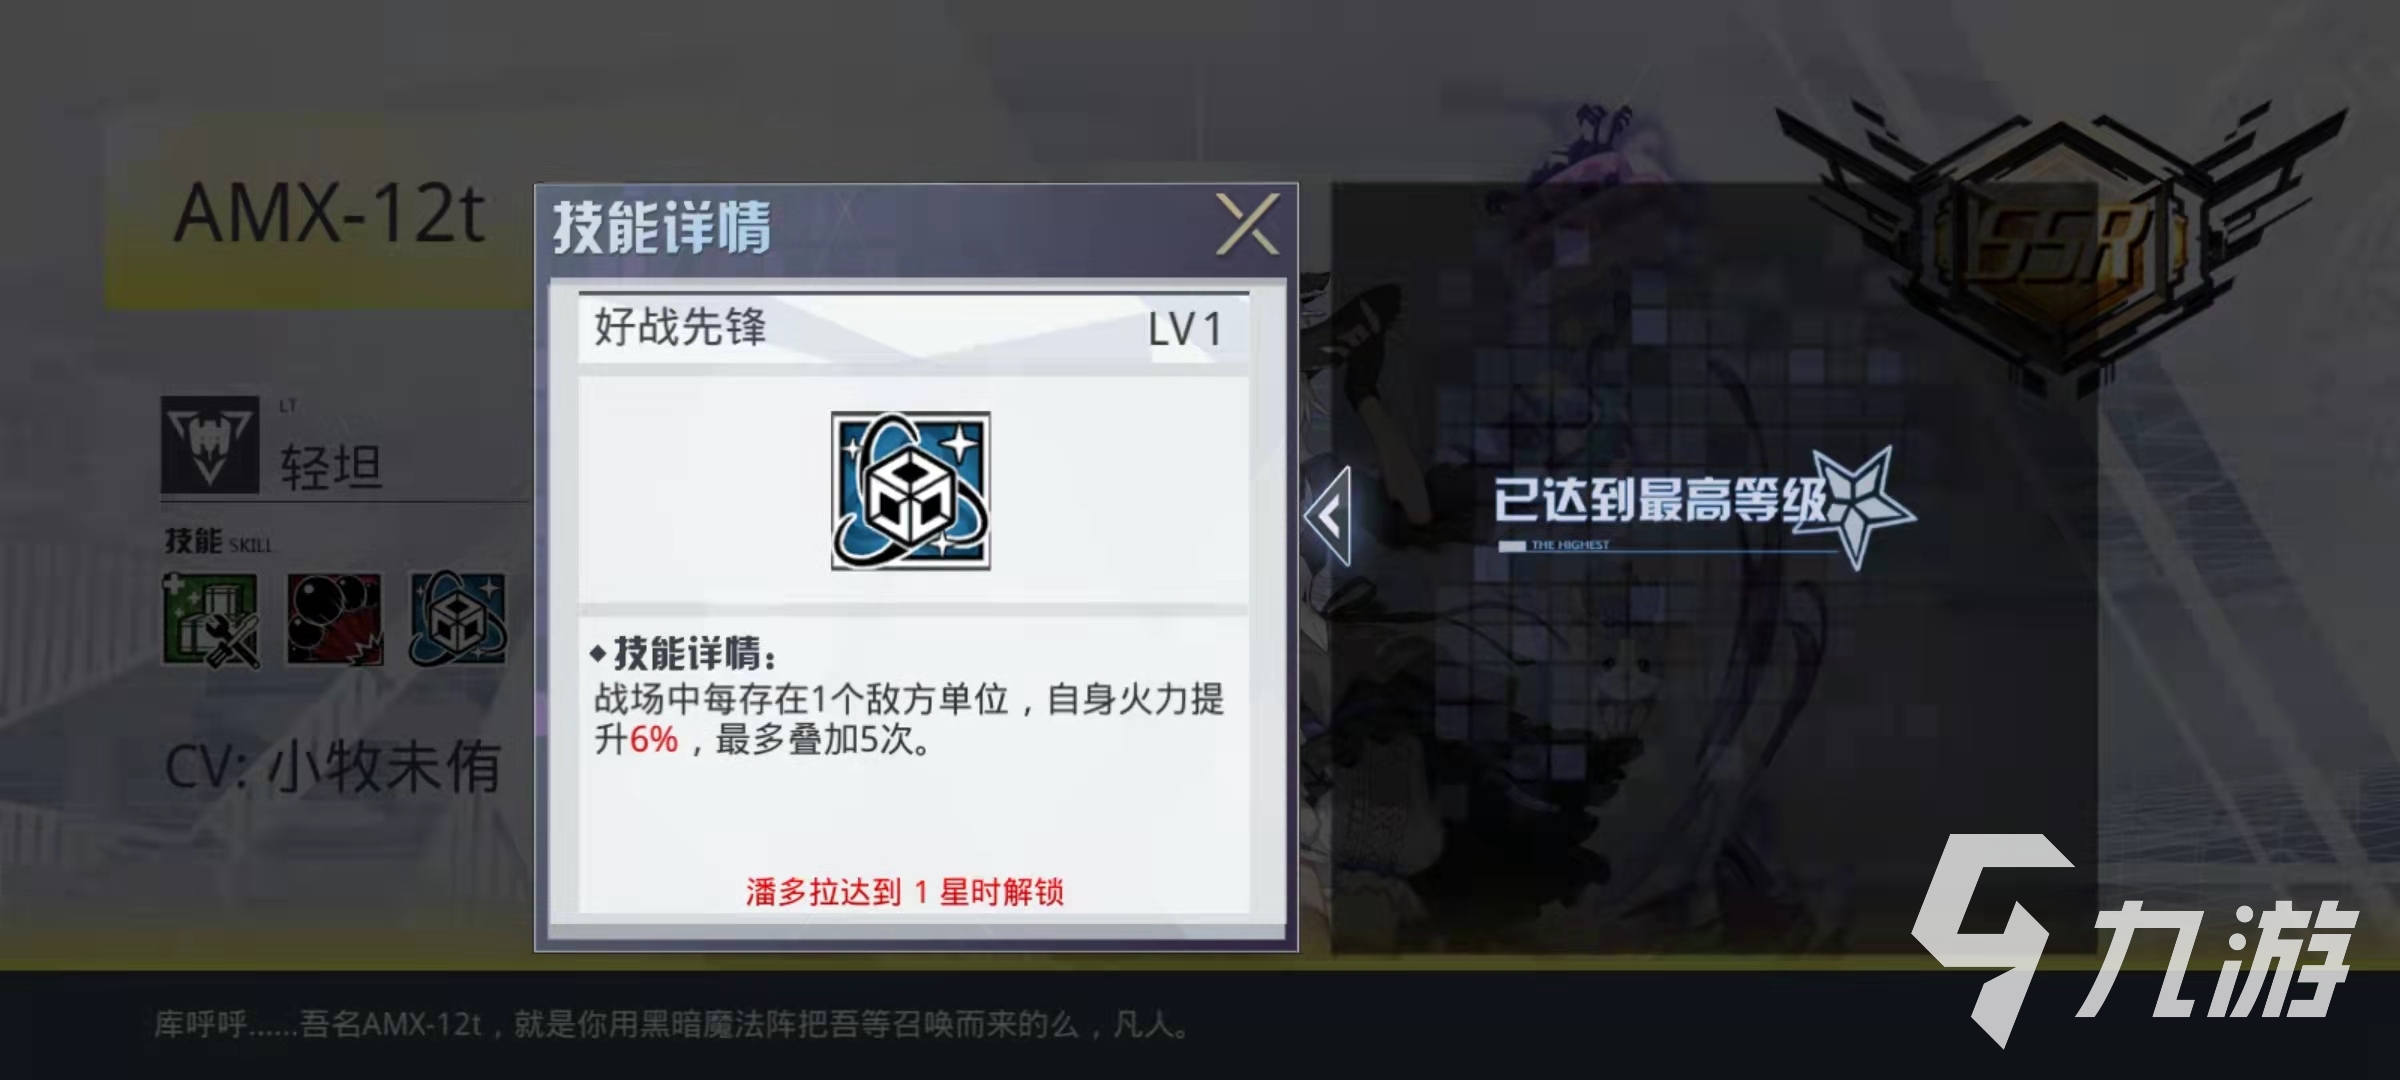Click the 轻坦 tank type label

331,467
